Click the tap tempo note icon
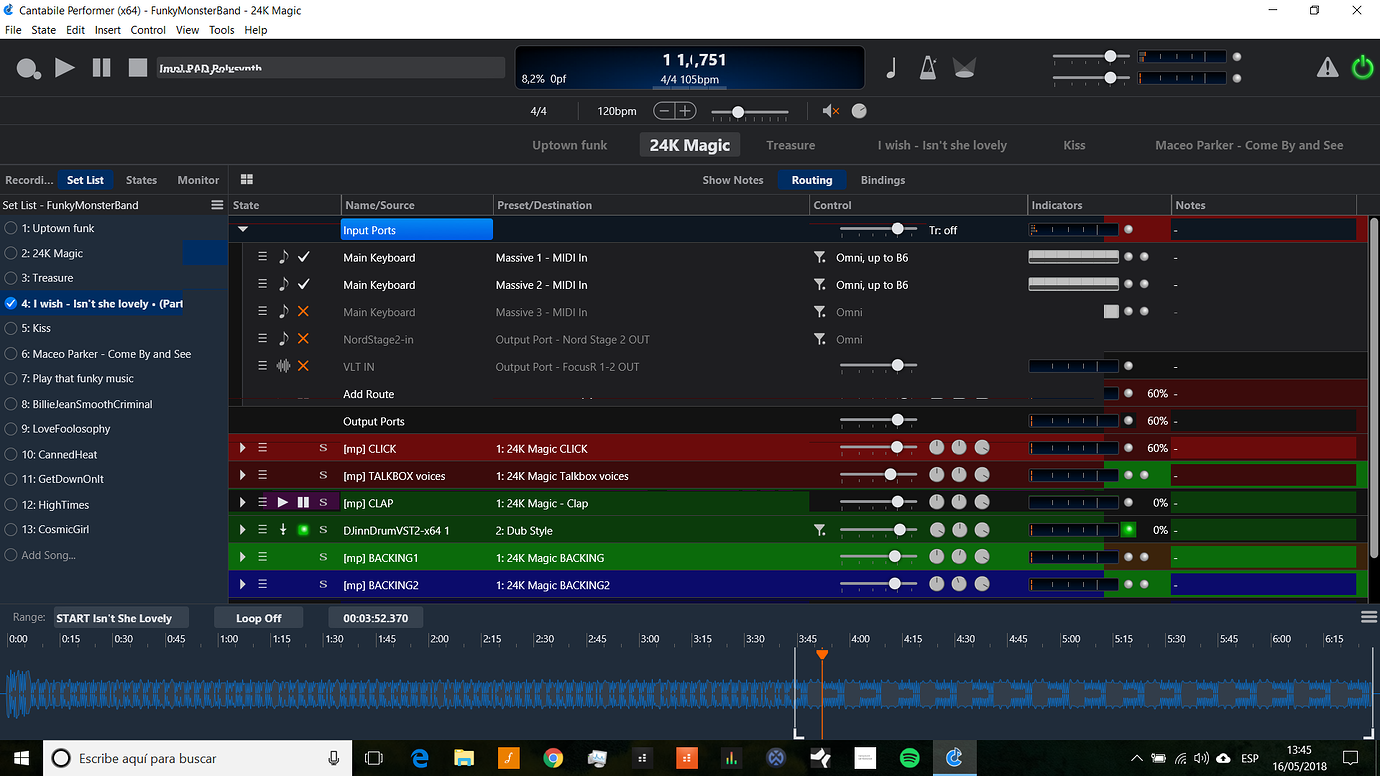The width and height of the screenshot is (1380, 776). coord(890,67)
